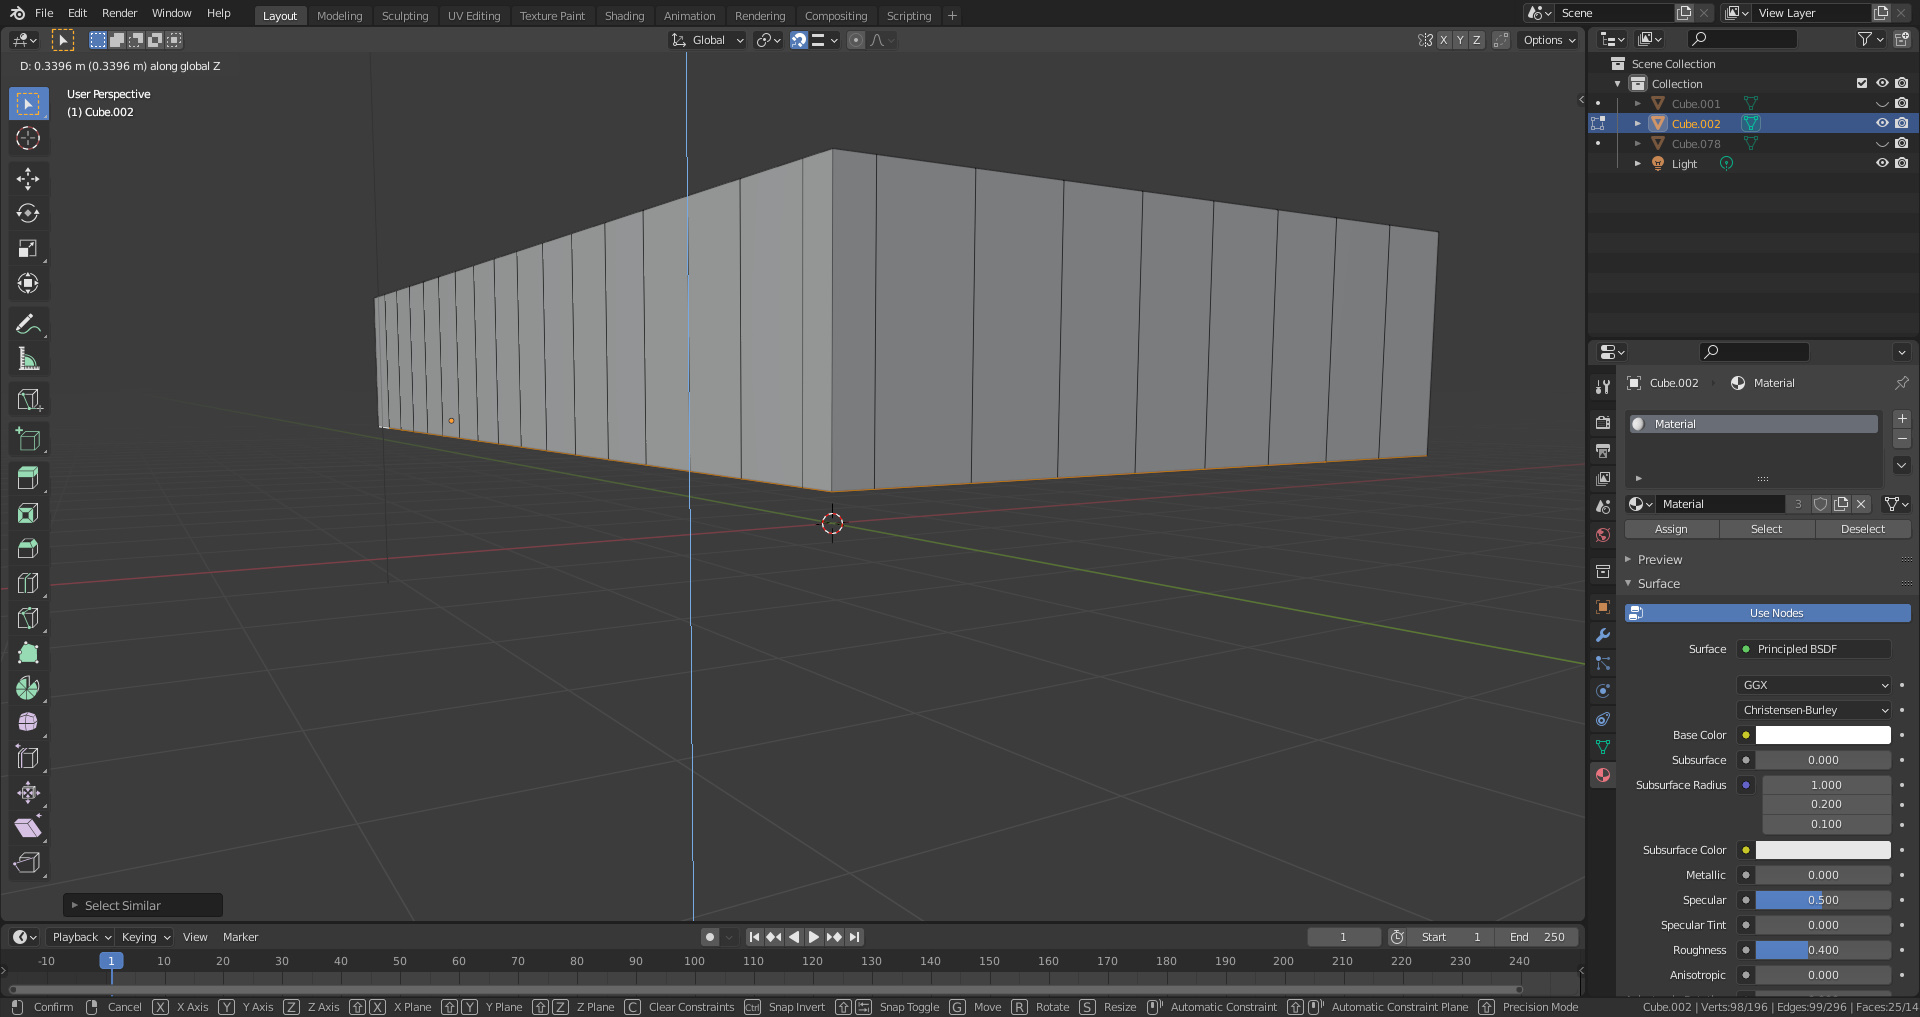Click the Base Color white swatch
This screenshot has width=1920, height=1017.
pos(1822,735)
